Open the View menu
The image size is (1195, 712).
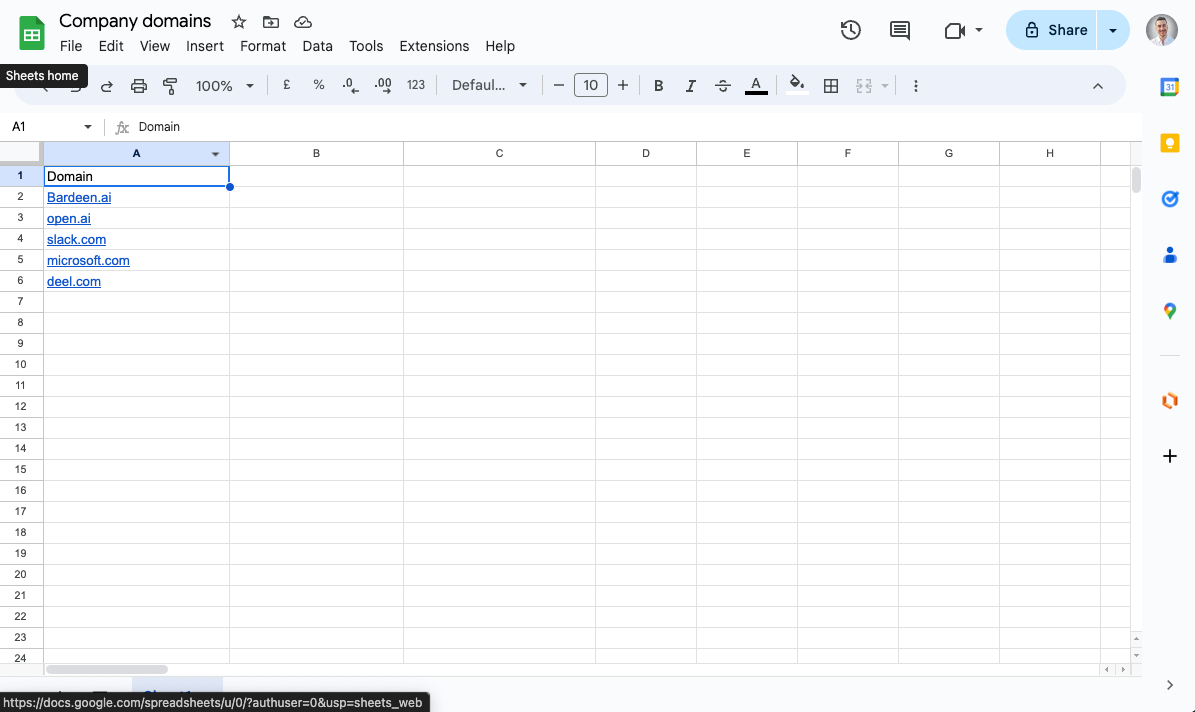[x=155, y=46]
